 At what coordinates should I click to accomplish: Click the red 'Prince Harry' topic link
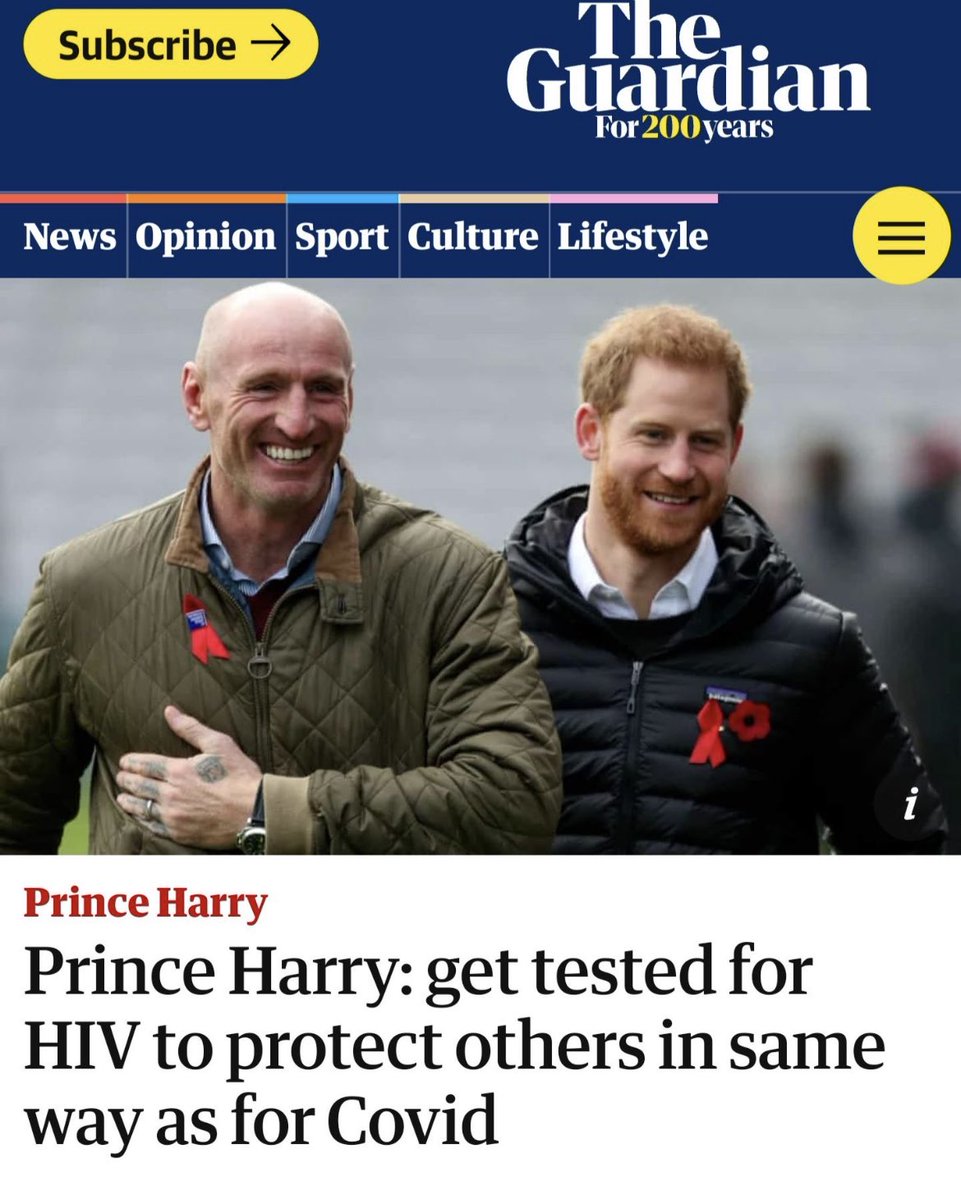tap(145, 904)
